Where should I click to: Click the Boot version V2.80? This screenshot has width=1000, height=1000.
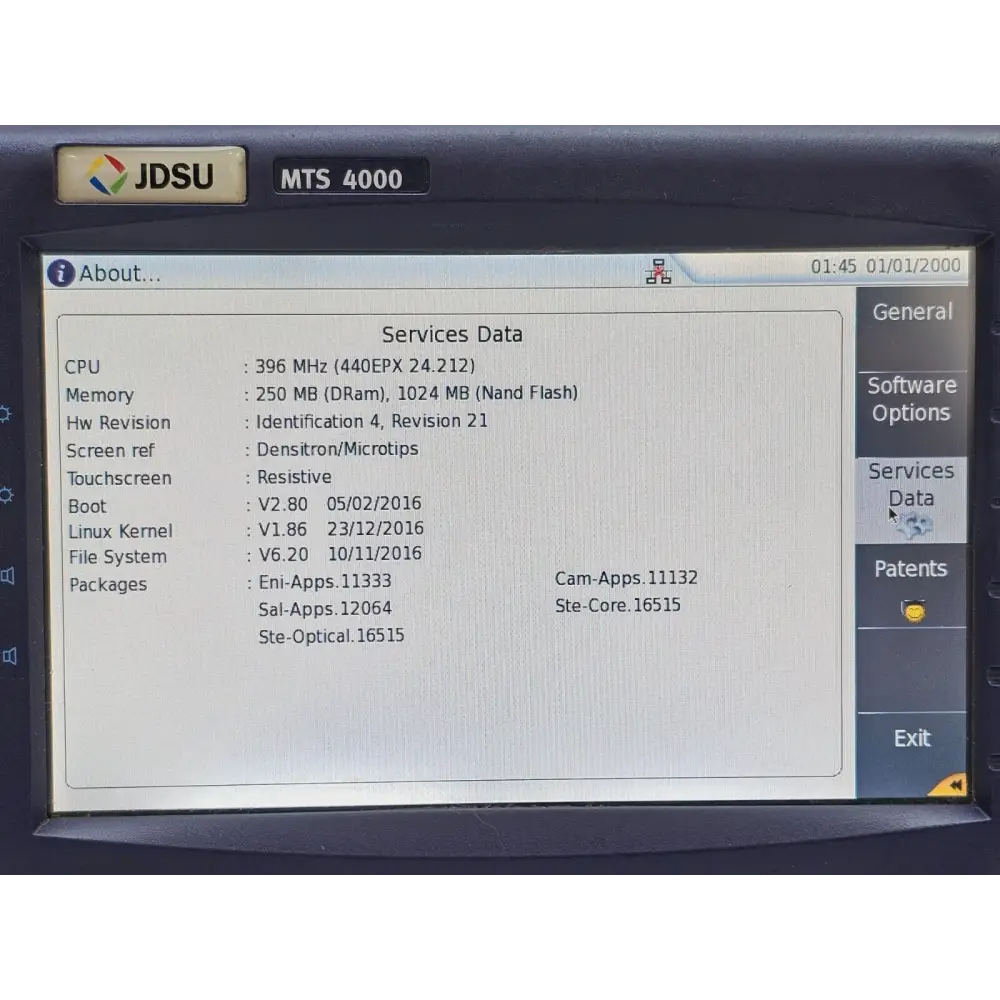tap(283, 504)
